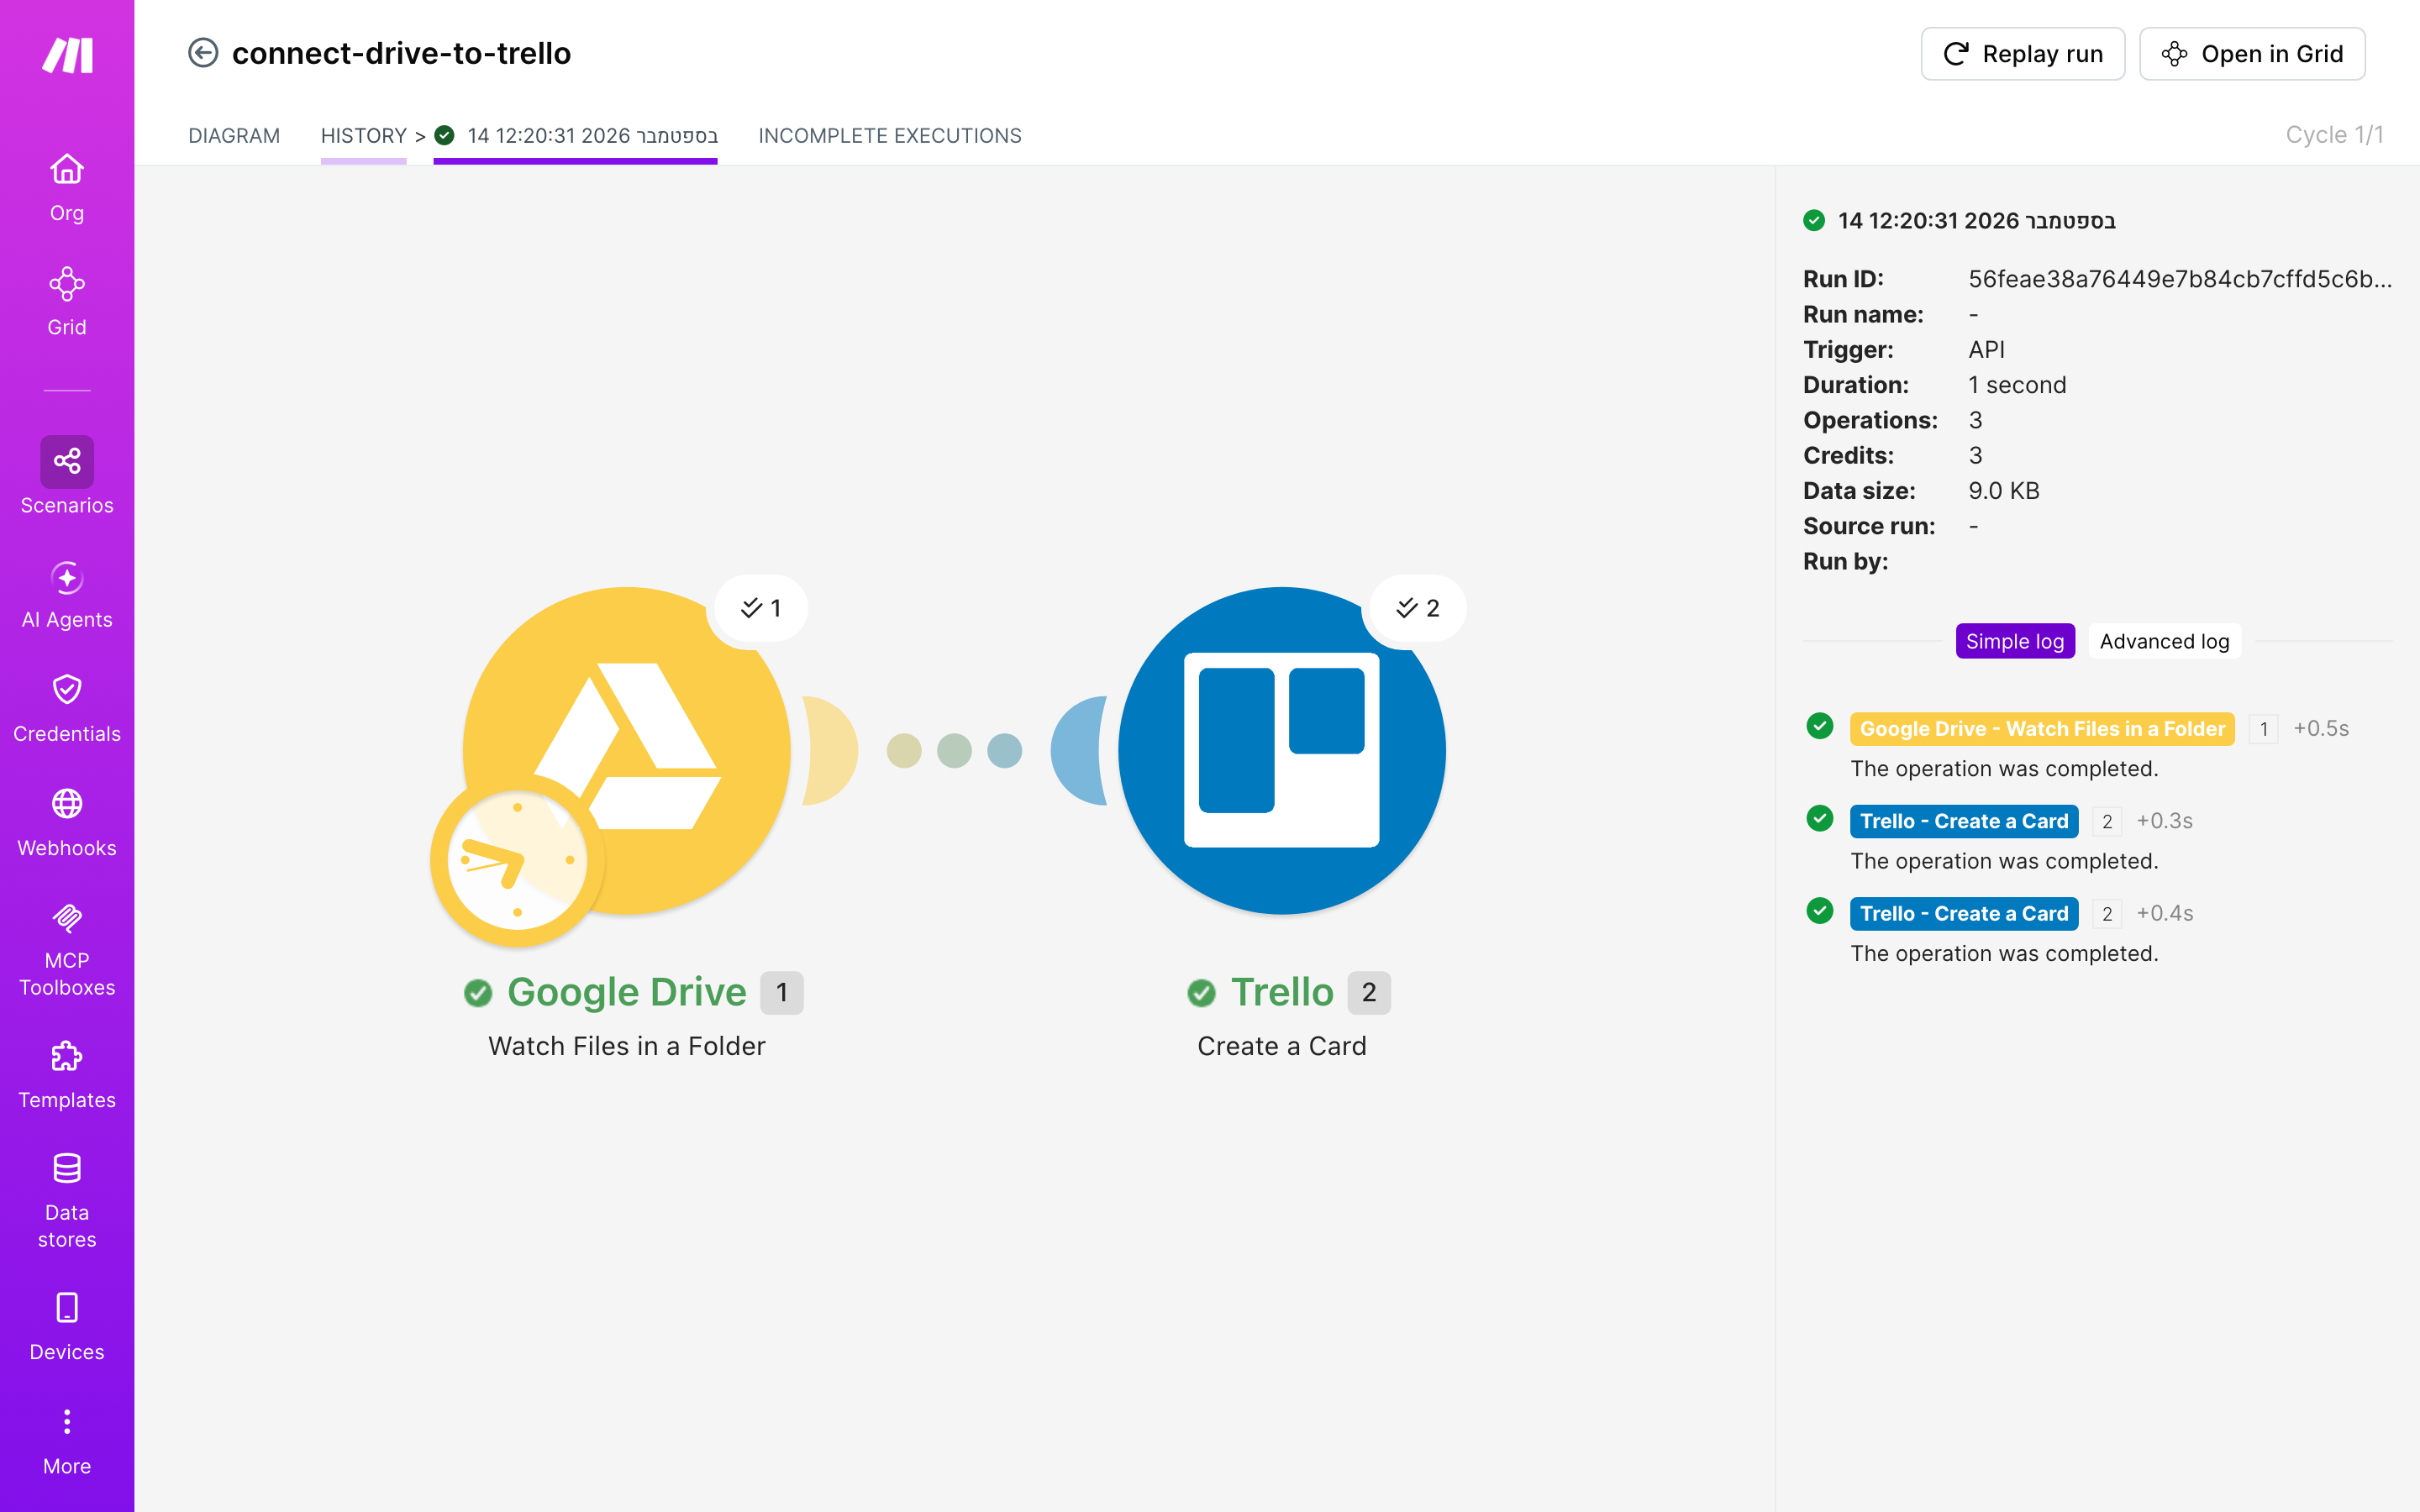
Task: Switch to the DIAGRAM tab
Action: click(234, 136)
